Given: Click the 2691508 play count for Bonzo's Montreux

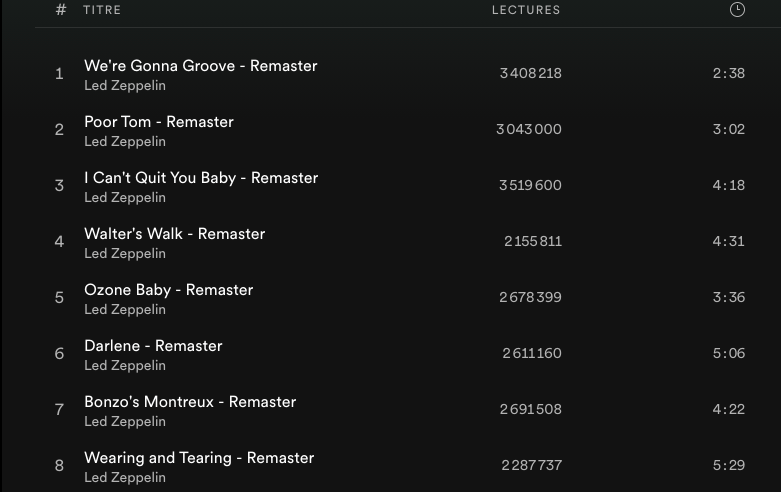Looking at the screenshot, I should click(x=531, y=409).
